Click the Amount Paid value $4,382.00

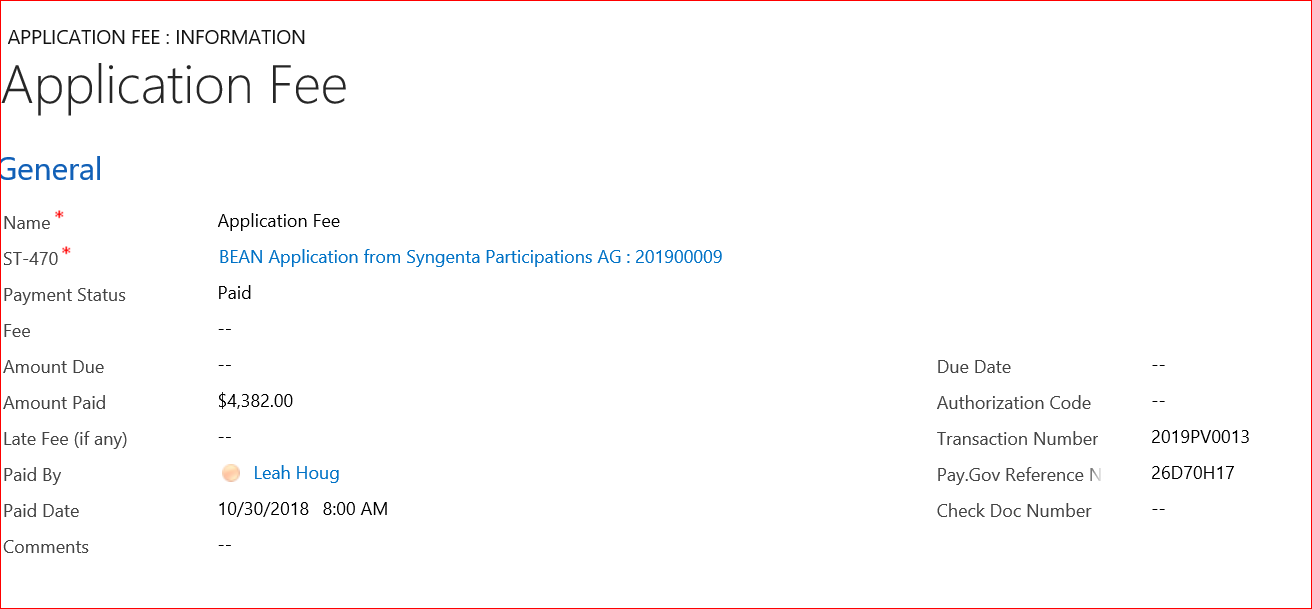255,401
